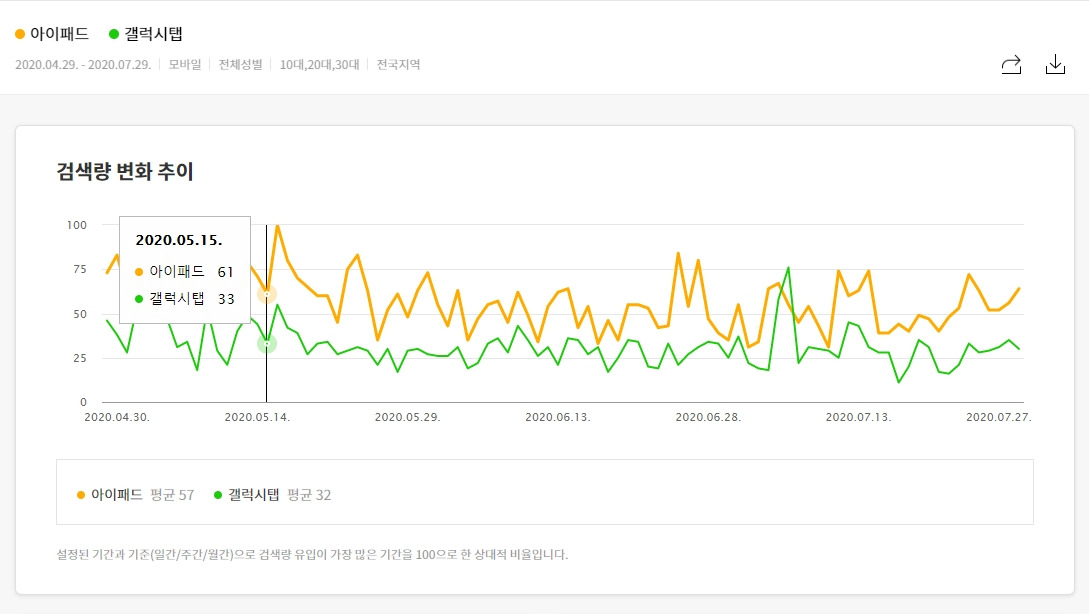Click y-axis label 75

(x=80, y=269)
